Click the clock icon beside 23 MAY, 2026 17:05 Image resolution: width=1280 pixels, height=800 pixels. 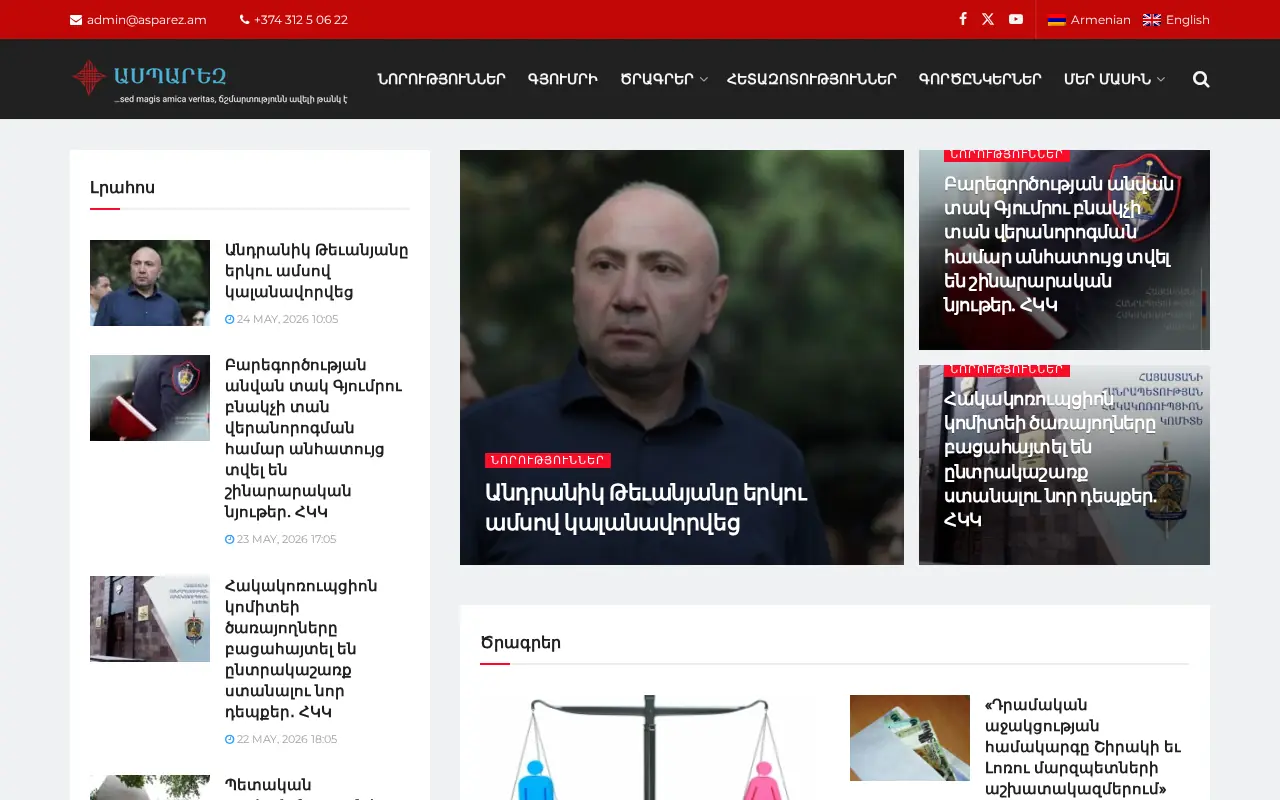click(229, 539)
